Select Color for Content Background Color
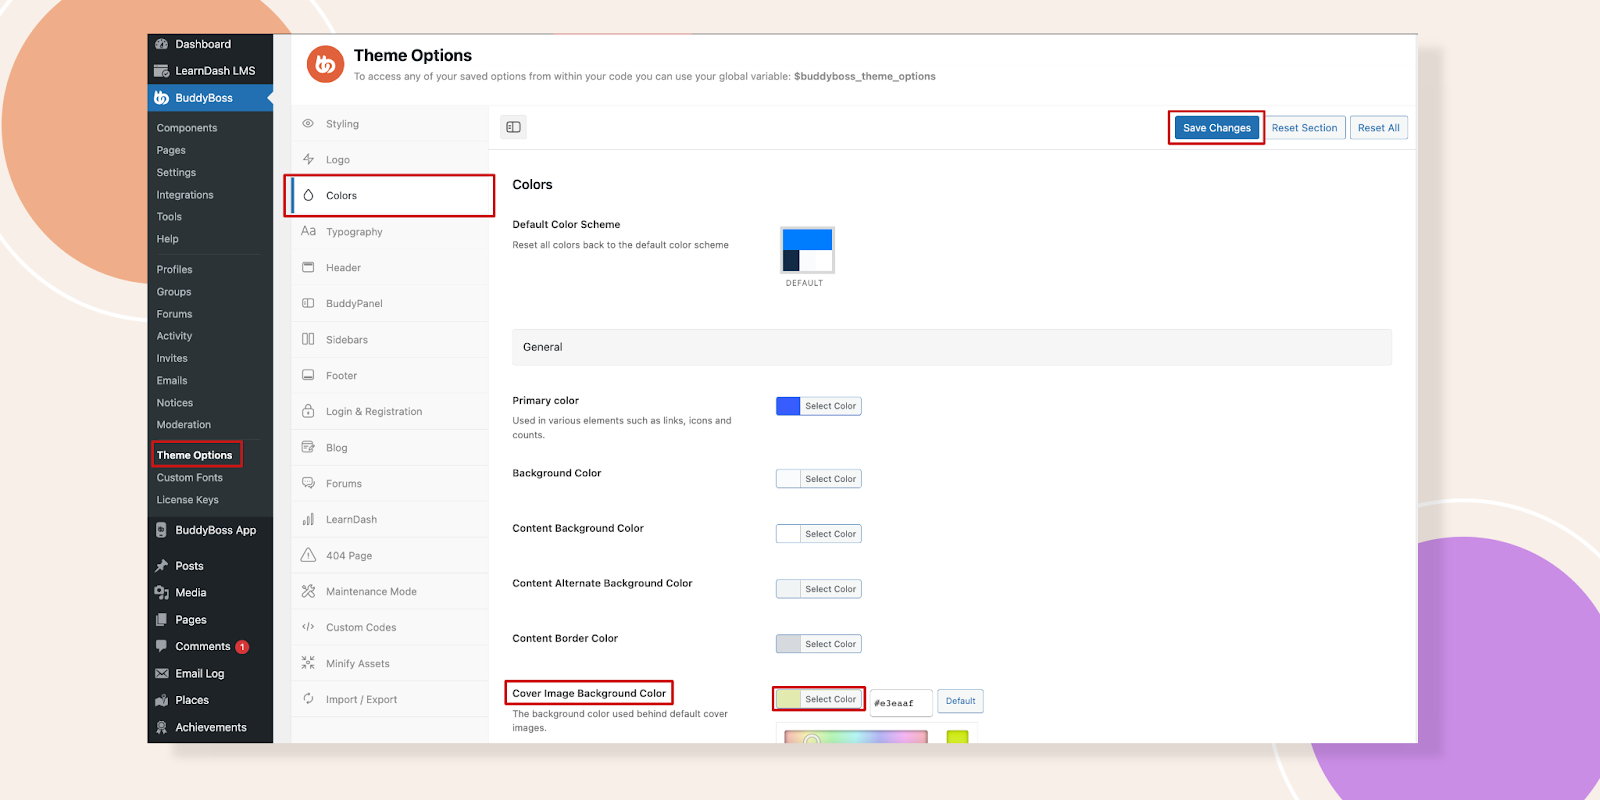 click(x=819, y=534)
